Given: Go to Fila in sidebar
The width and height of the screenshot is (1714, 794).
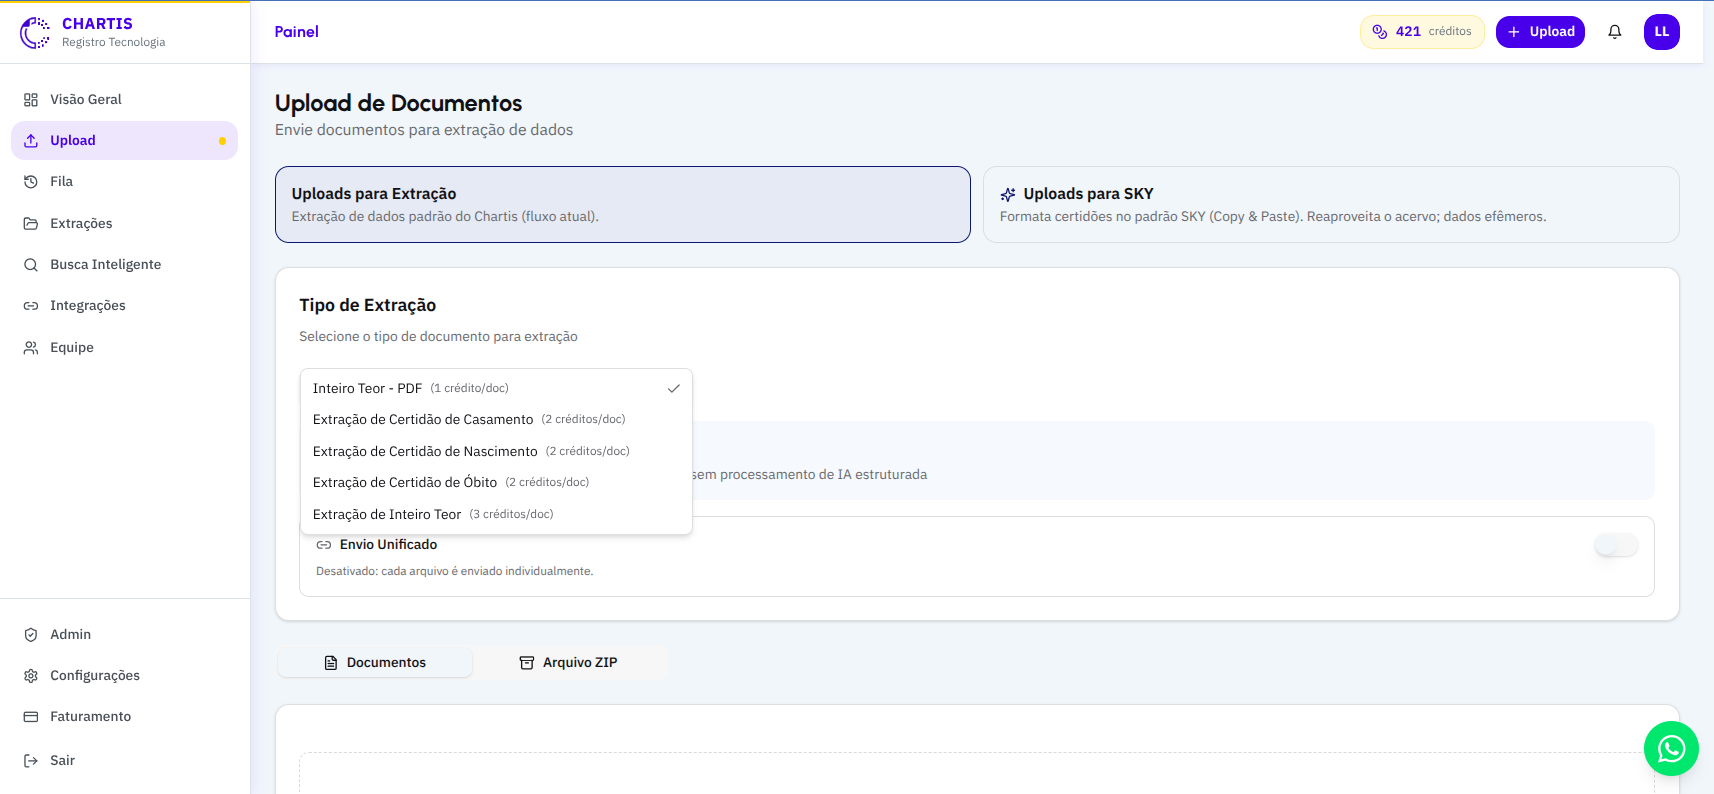Looking at the screenshot, I should [124, 182].
